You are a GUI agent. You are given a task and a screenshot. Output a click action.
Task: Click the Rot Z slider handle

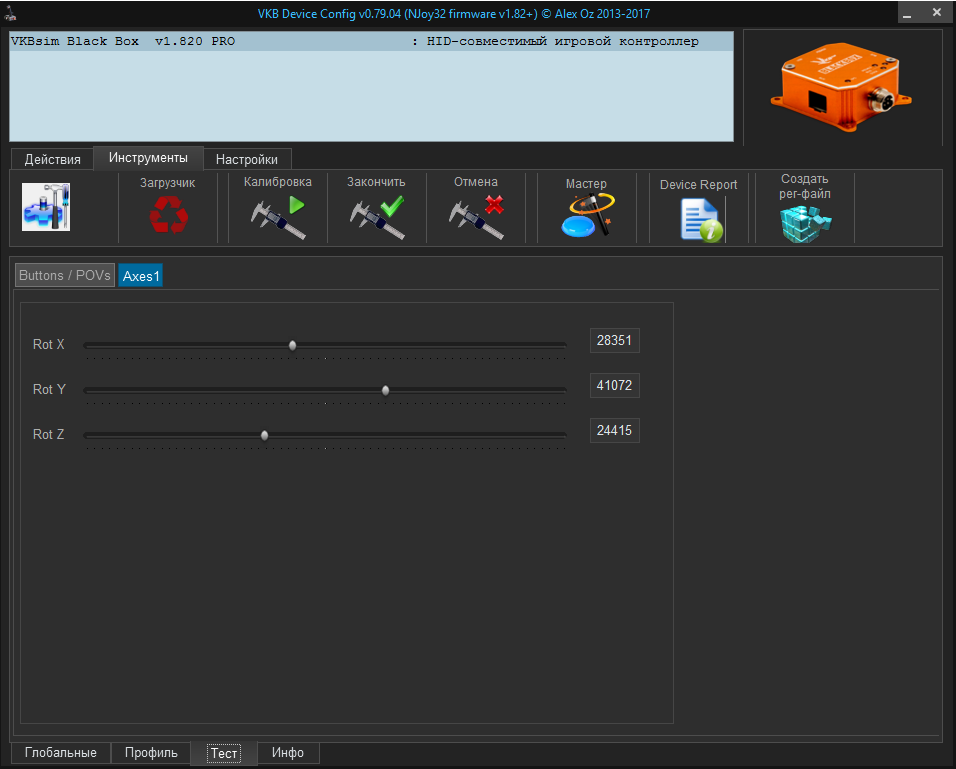click(x=265, y=435)
